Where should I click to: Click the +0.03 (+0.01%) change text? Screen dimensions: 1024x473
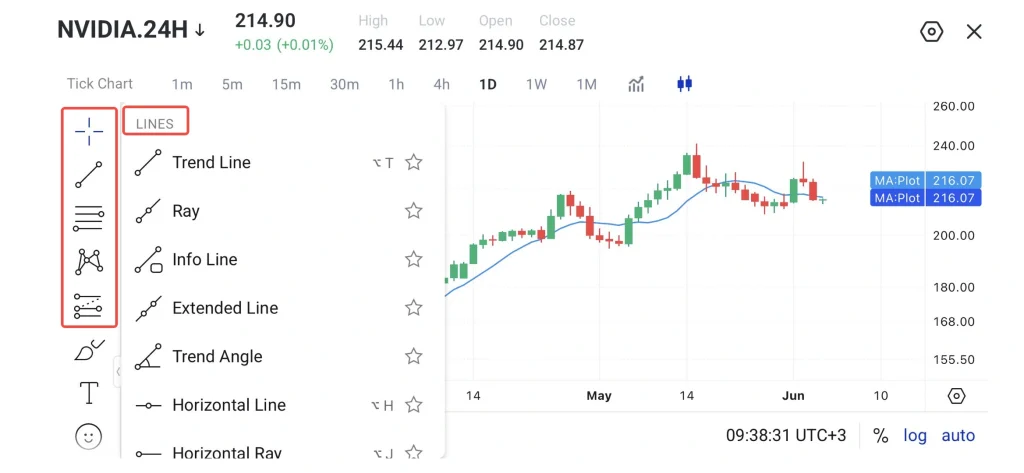click(284, 45)
